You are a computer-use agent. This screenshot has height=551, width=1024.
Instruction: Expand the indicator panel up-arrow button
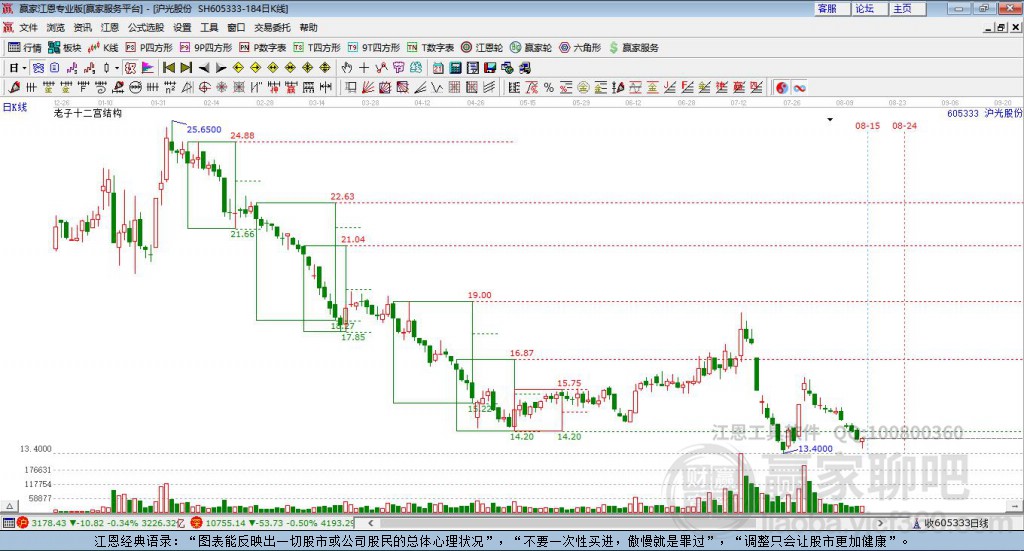tap(9, 506)
